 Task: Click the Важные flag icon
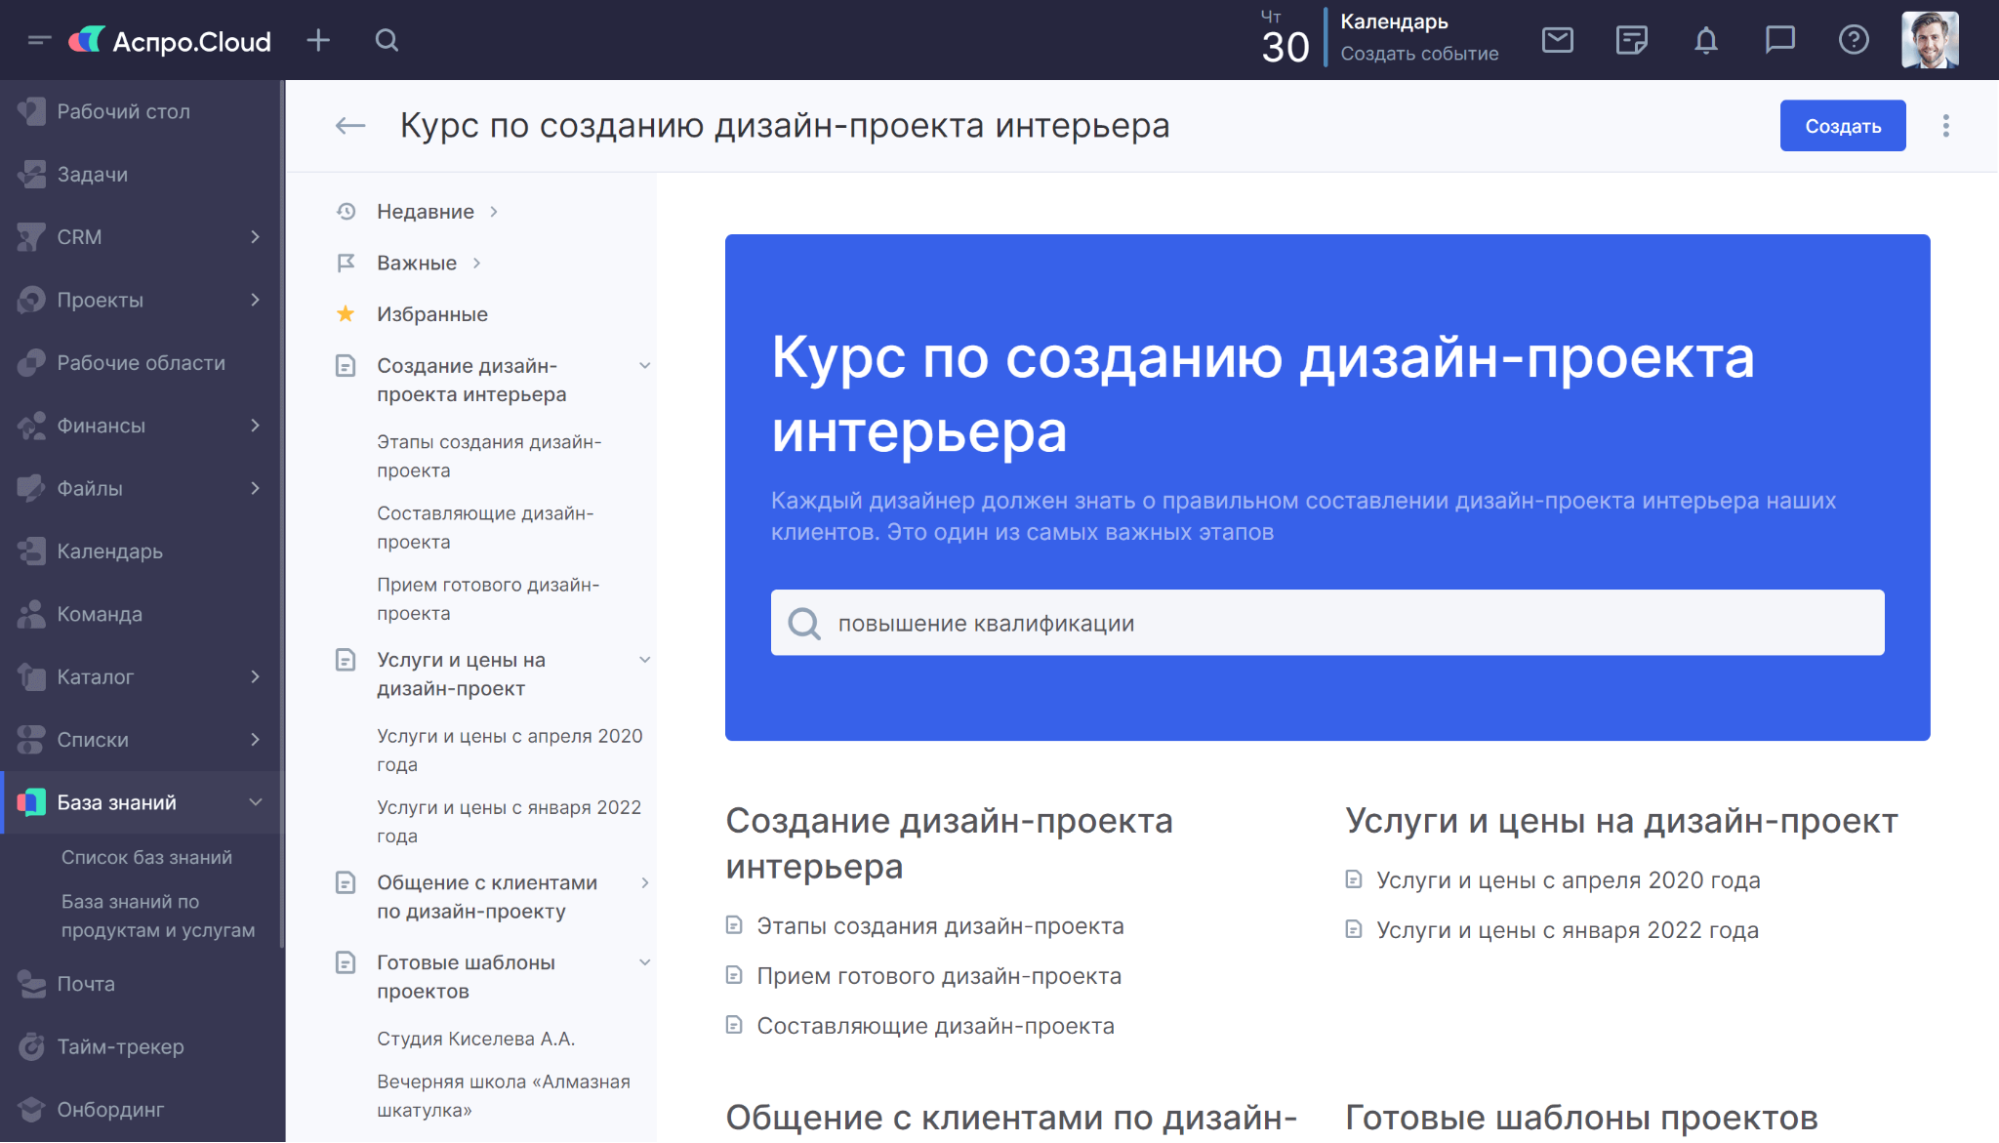pos(346,263)
